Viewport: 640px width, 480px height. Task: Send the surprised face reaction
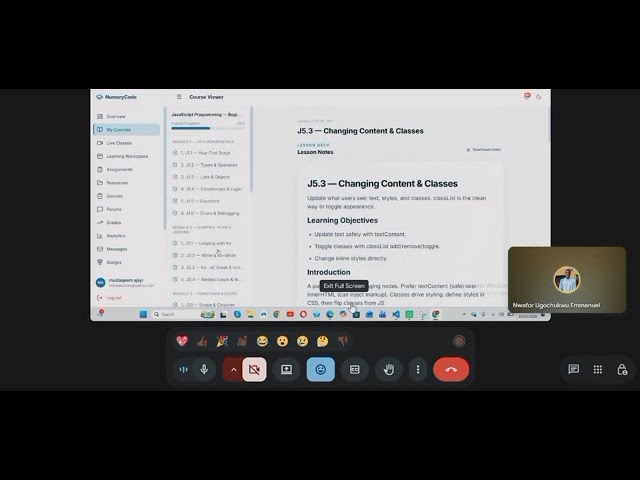coord(282,341)
